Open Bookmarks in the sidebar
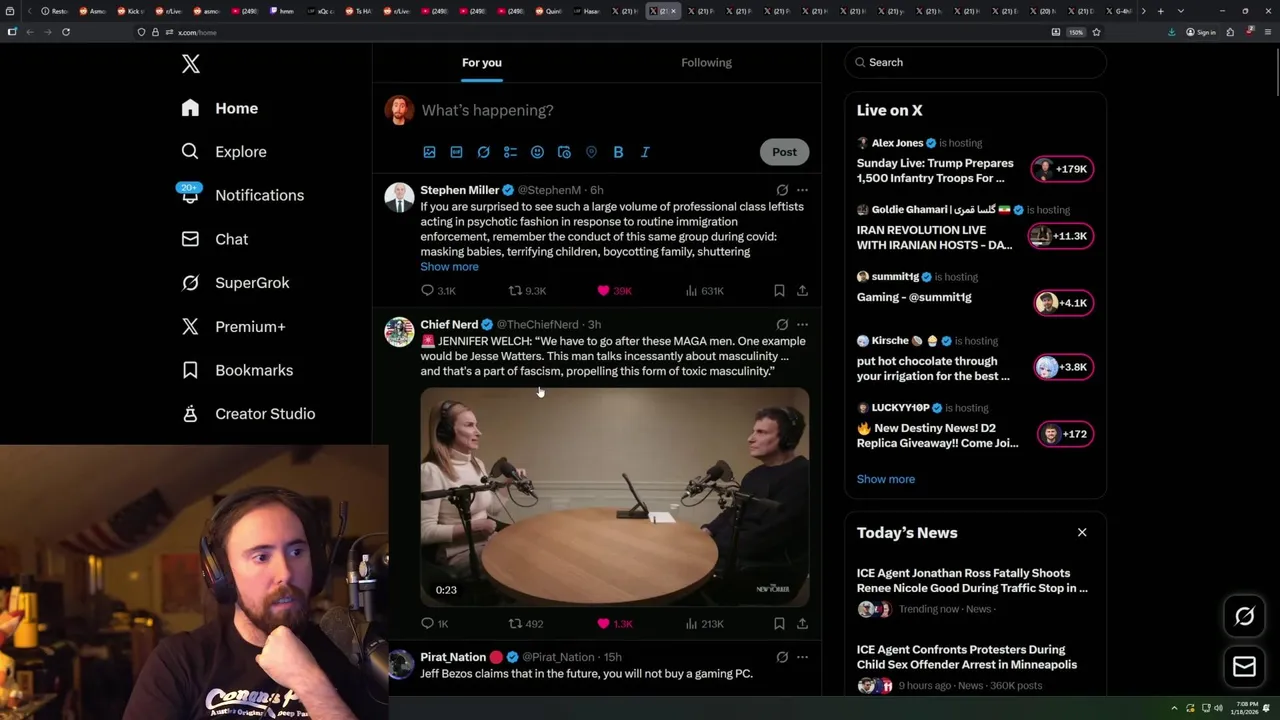This screenshot has width=1280, height=720. (x=237, y=370)
